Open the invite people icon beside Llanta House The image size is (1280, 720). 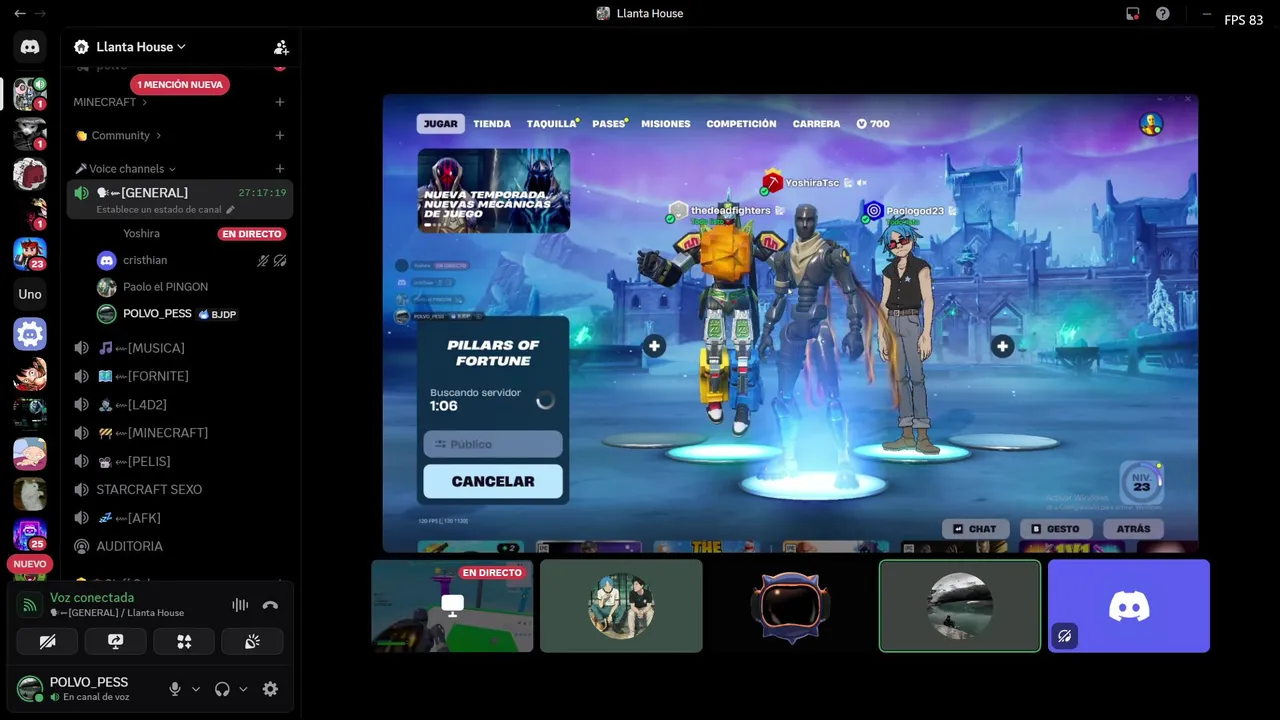[x=281, y=47]
